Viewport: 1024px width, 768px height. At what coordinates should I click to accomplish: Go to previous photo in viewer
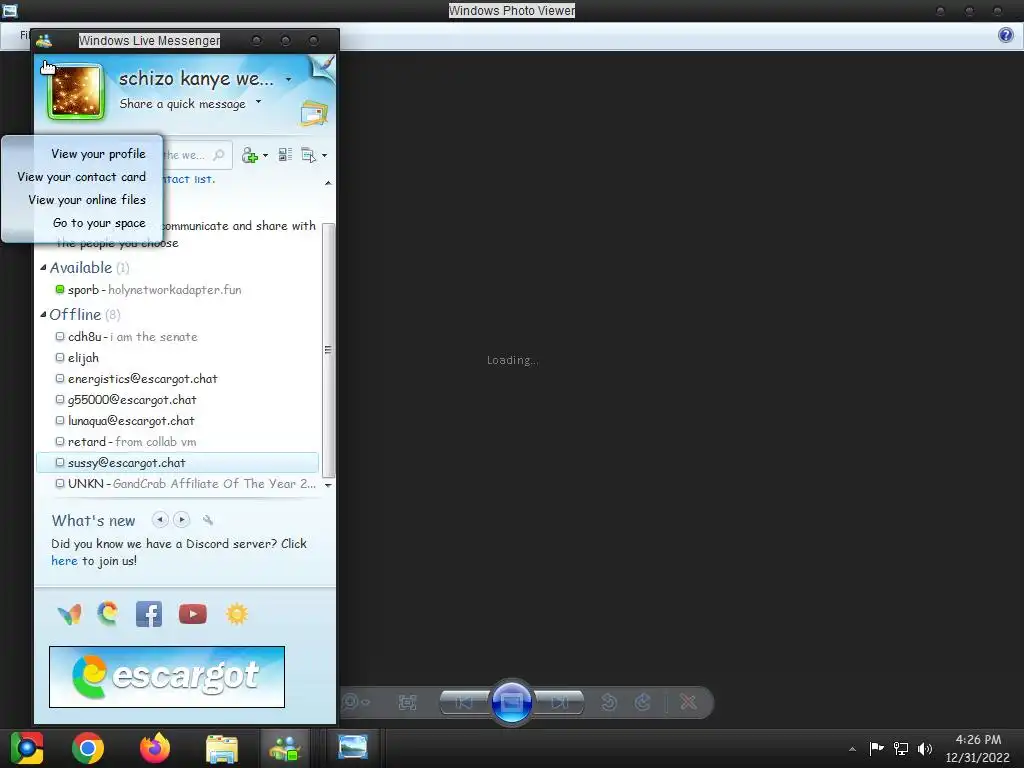coord(464,703)
